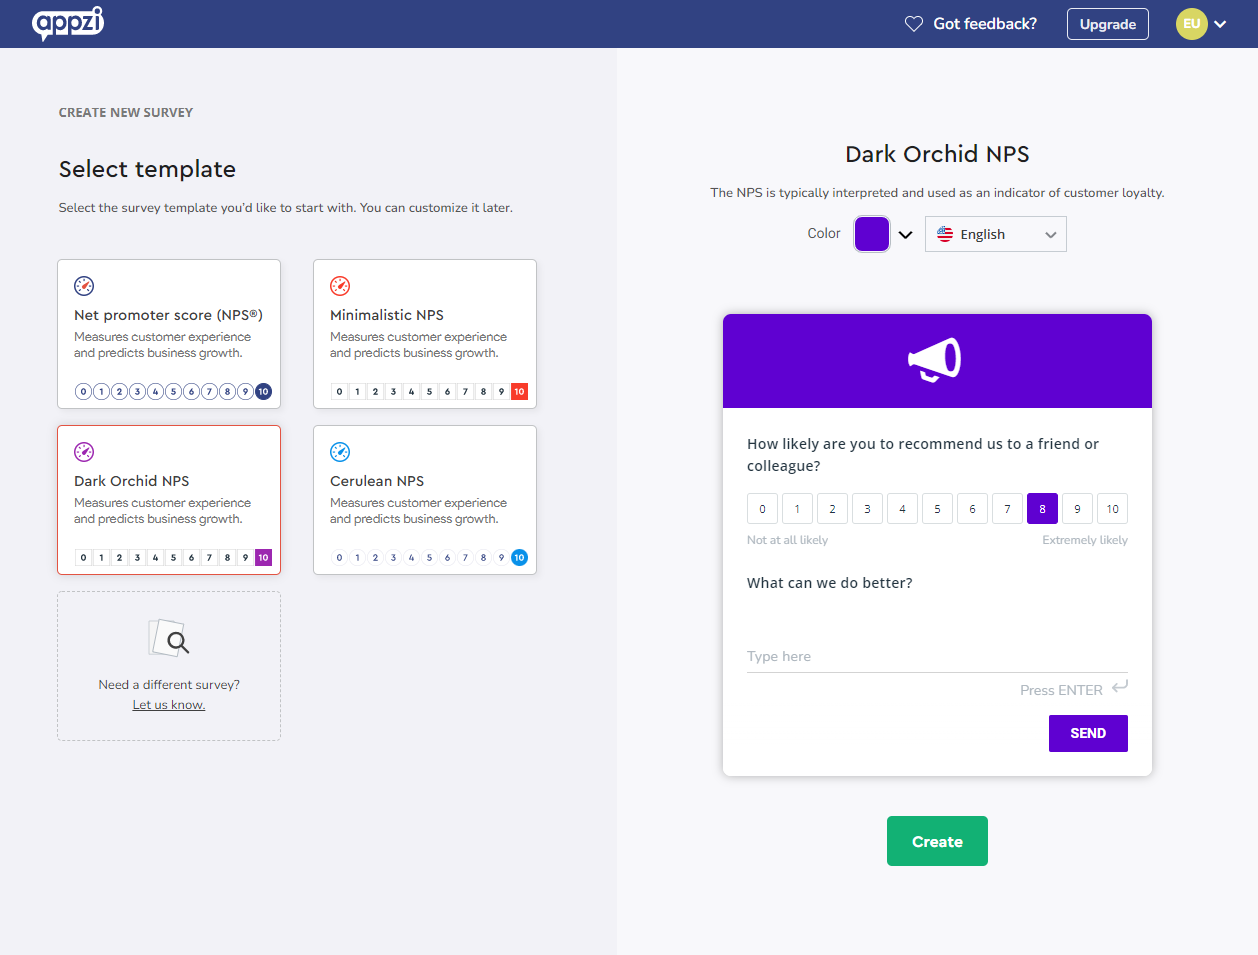
Task: Select highlighted score 8 in survey preview
Action: (x=1042, y=509)
